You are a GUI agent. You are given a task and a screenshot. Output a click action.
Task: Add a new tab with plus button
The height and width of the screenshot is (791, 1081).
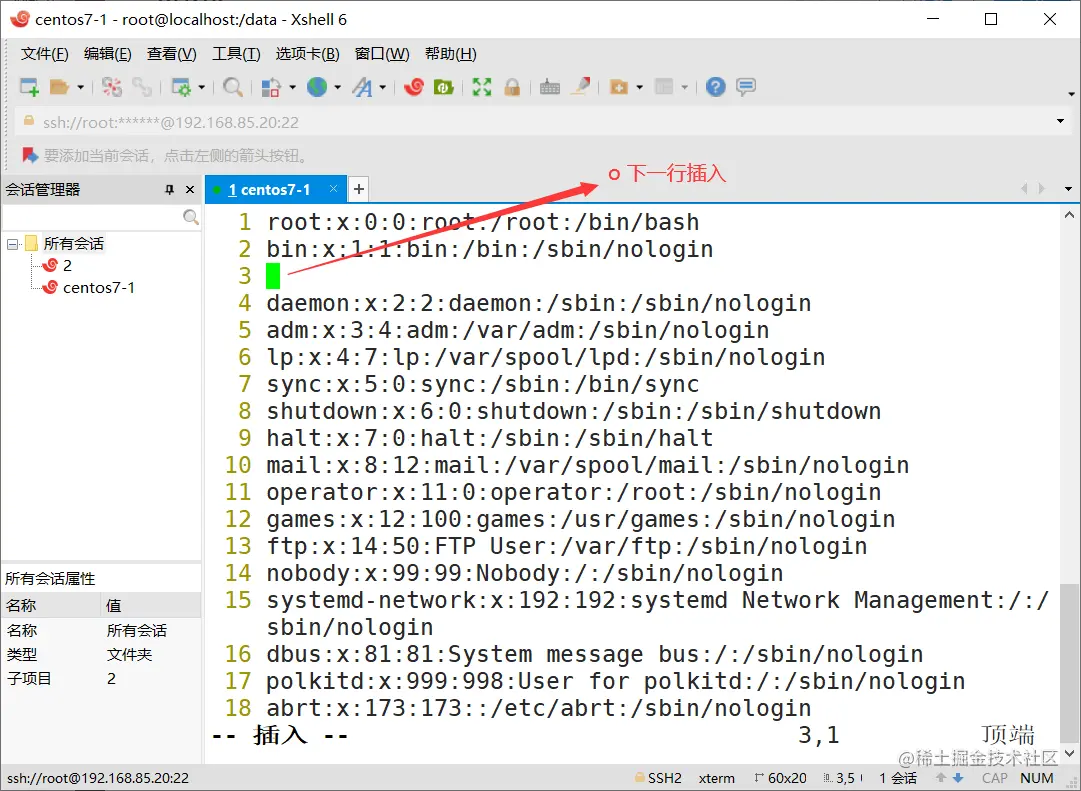tap(358, 189)
